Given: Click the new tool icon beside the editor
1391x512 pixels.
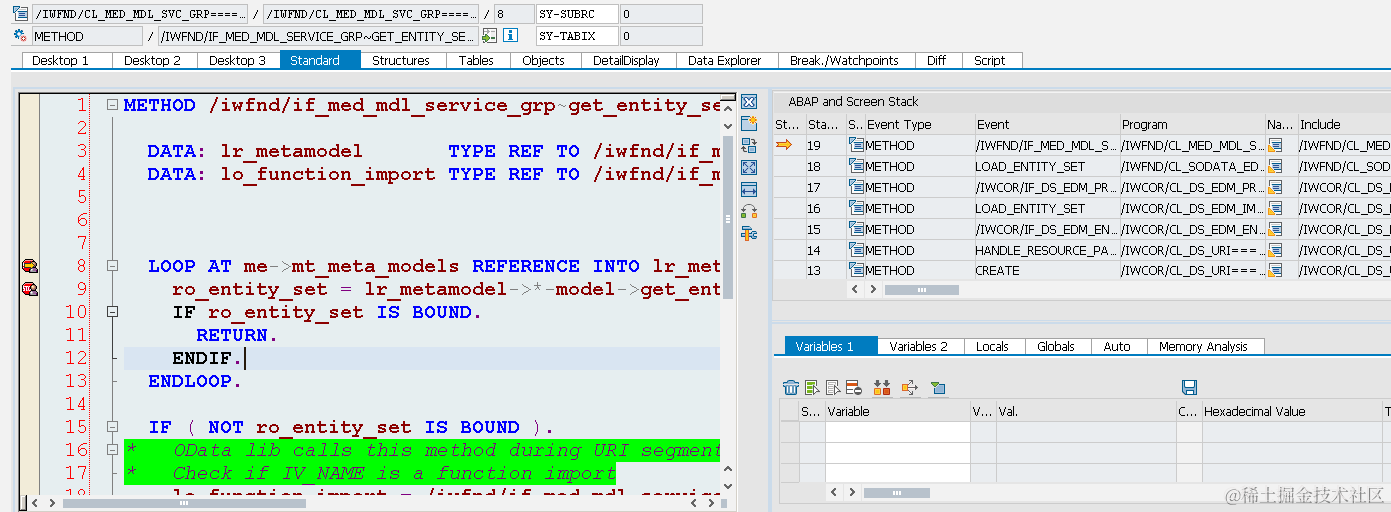Looking at the screenshot, I should (x=749, y=124).
